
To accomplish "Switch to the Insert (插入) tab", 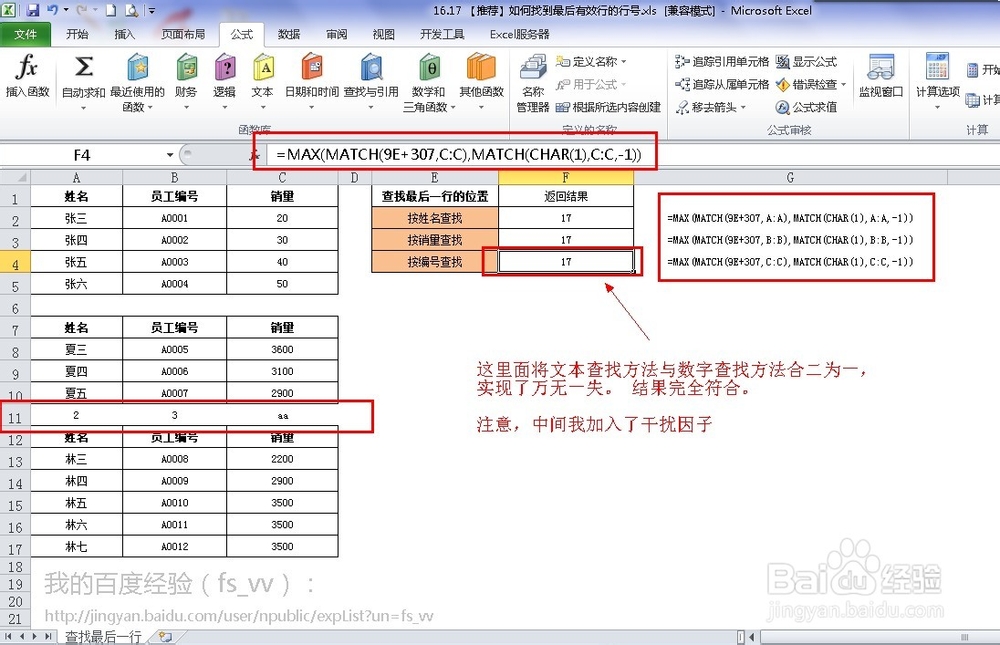I will pos(124,34).
